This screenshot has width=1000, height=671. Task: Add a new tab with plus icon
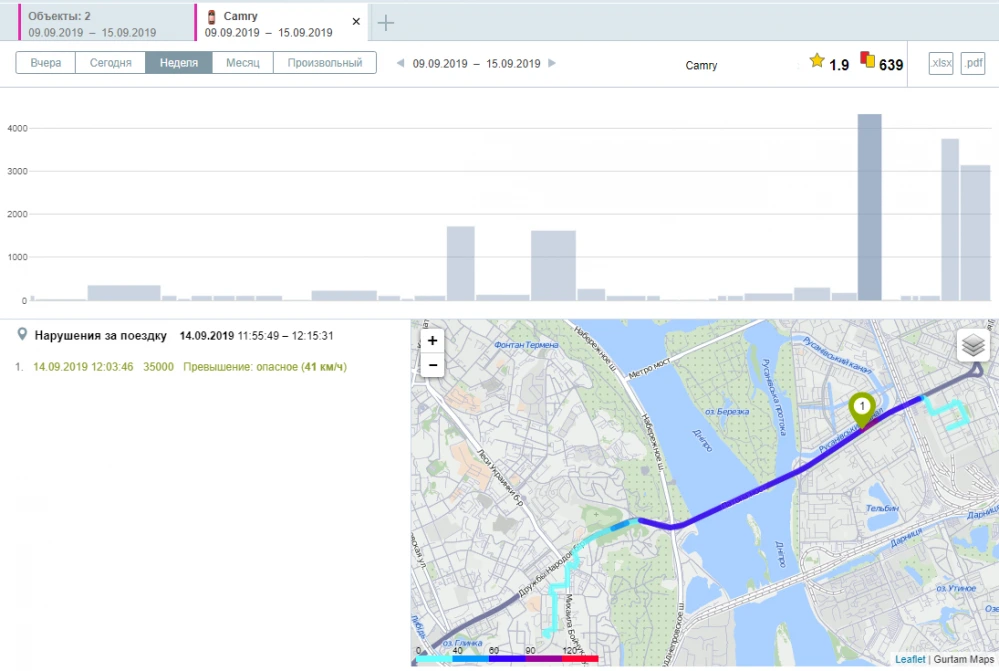pyautogui.click(x=386, y=23)
